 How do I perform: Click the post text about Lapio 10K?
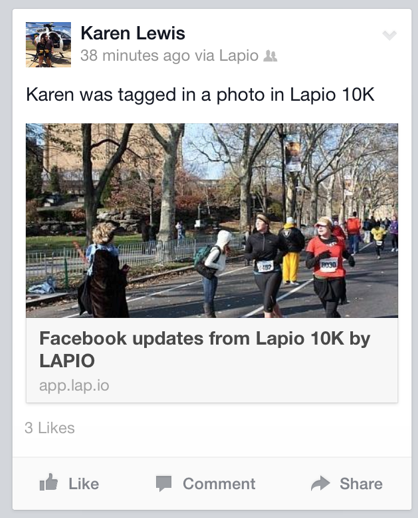(x=200, y=95)
